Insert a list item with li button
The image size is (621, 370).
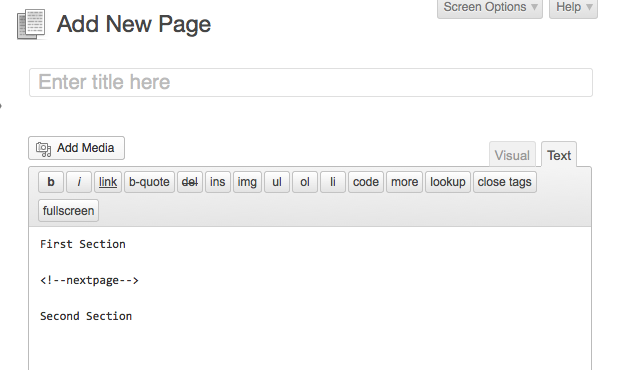click(x=333, y=182)
